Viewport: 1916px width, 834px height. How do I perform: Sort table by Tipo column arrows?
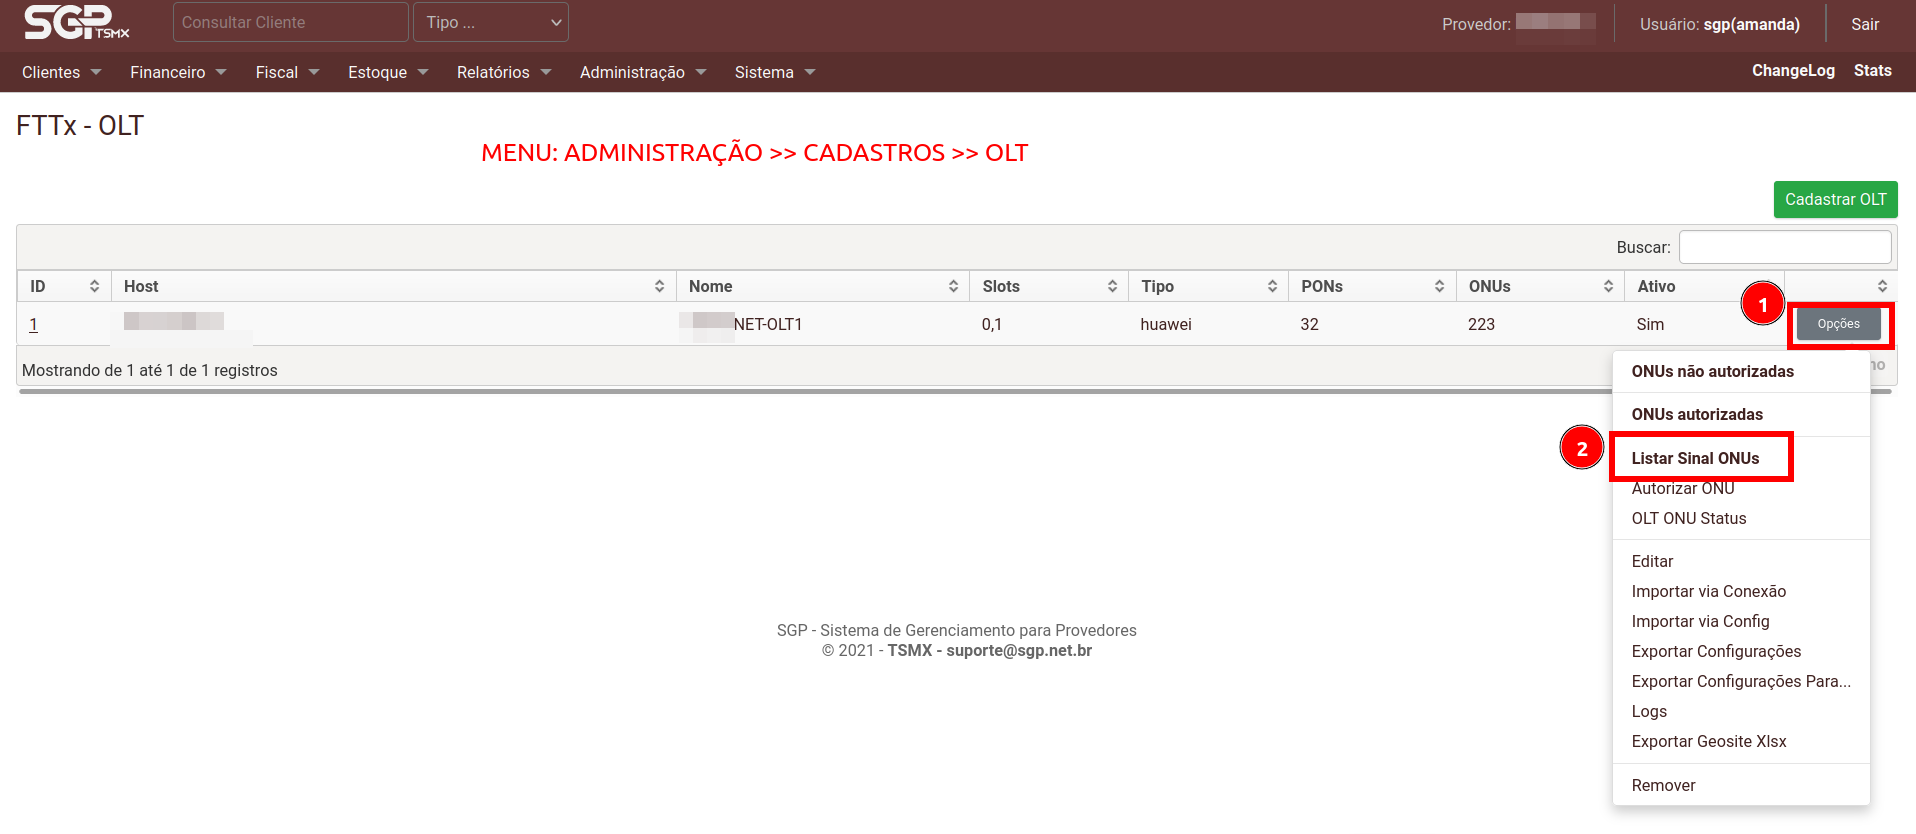point(1272,286)
